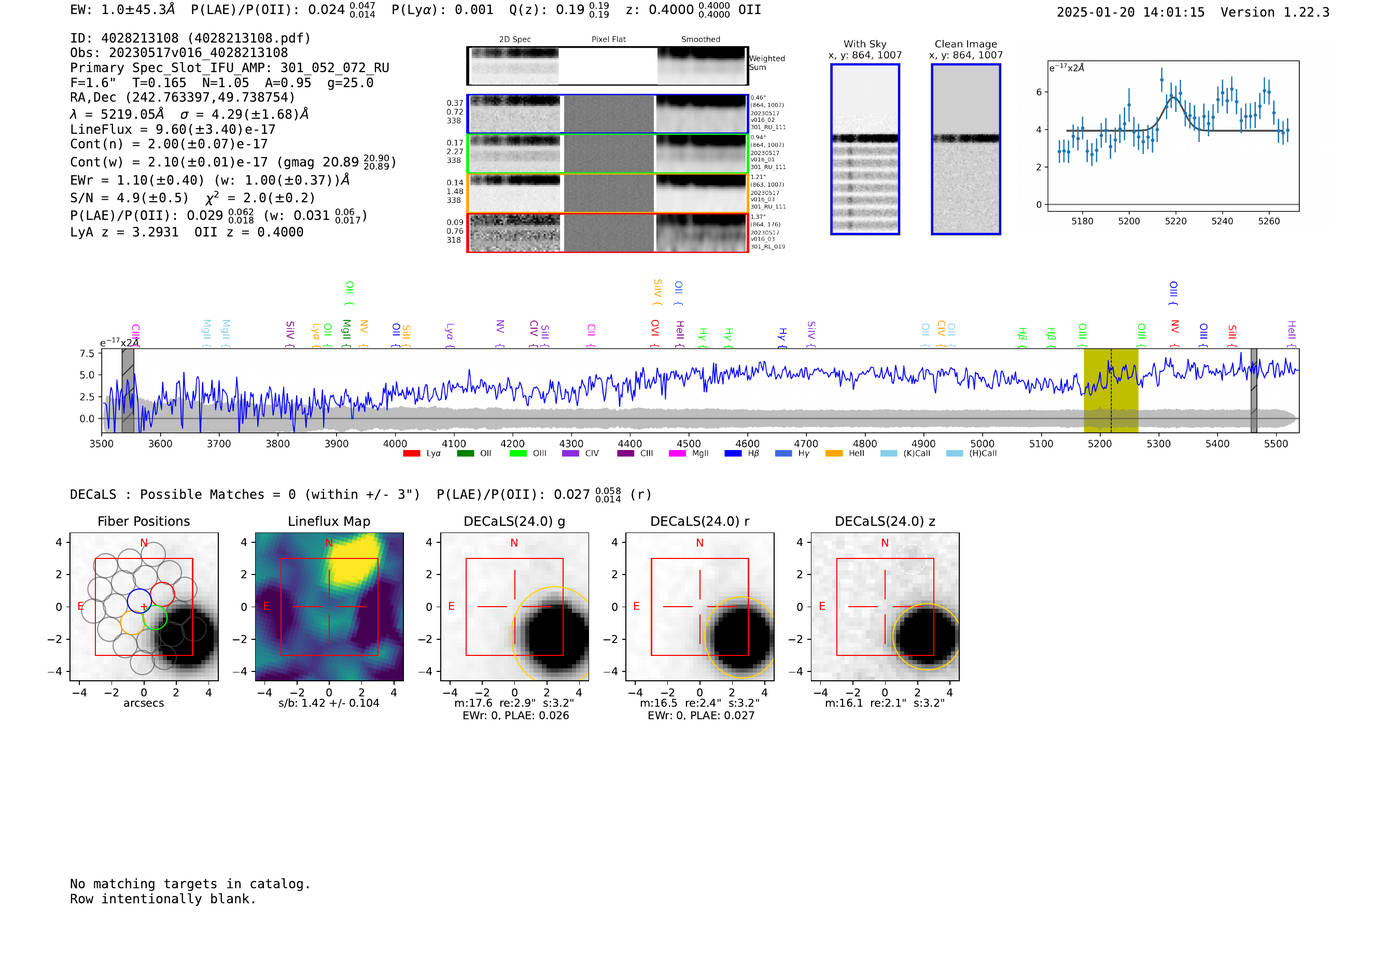This screenshot has height=953, width=1400.
Task: Click the Pixel Flat column header
Action: [x=608, y=39]
